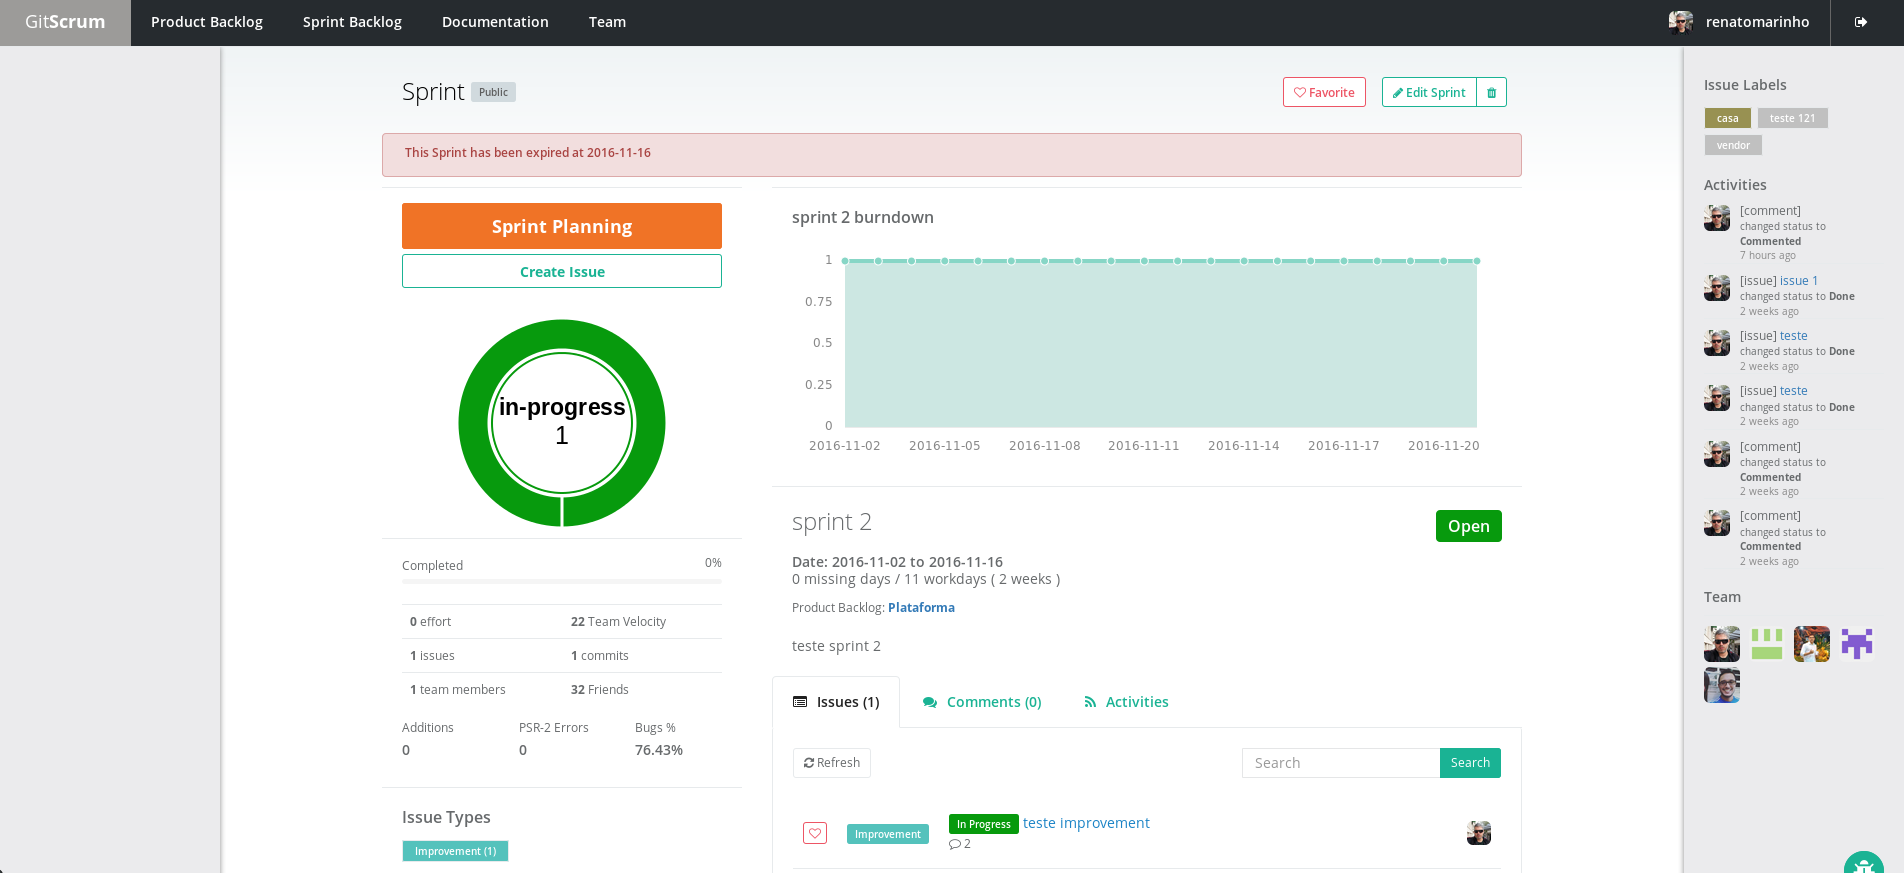The width and height of the screenshot is (1904, 873).
Task: Click the Open status button
Action: (1468, 526)
